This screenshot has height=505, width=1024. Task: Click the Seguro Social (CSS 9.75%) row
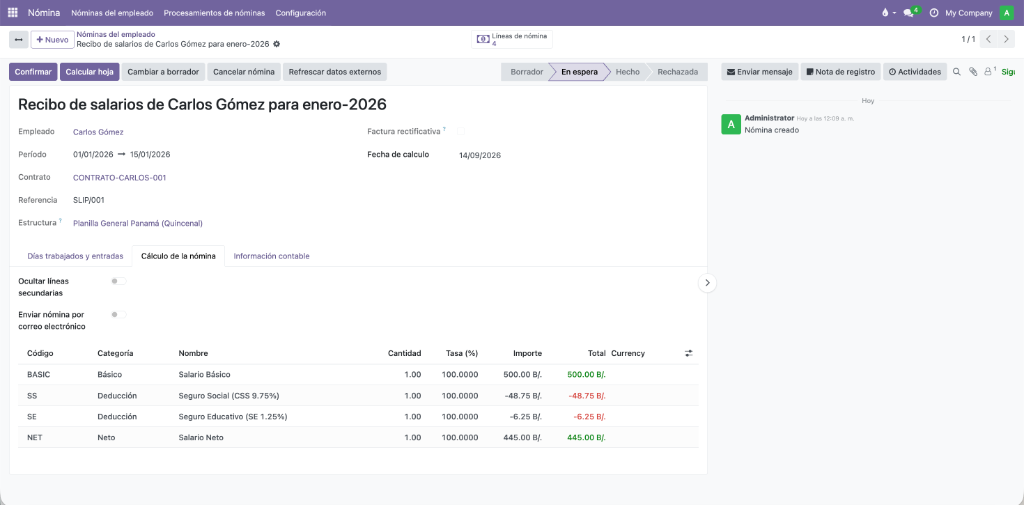358,396
